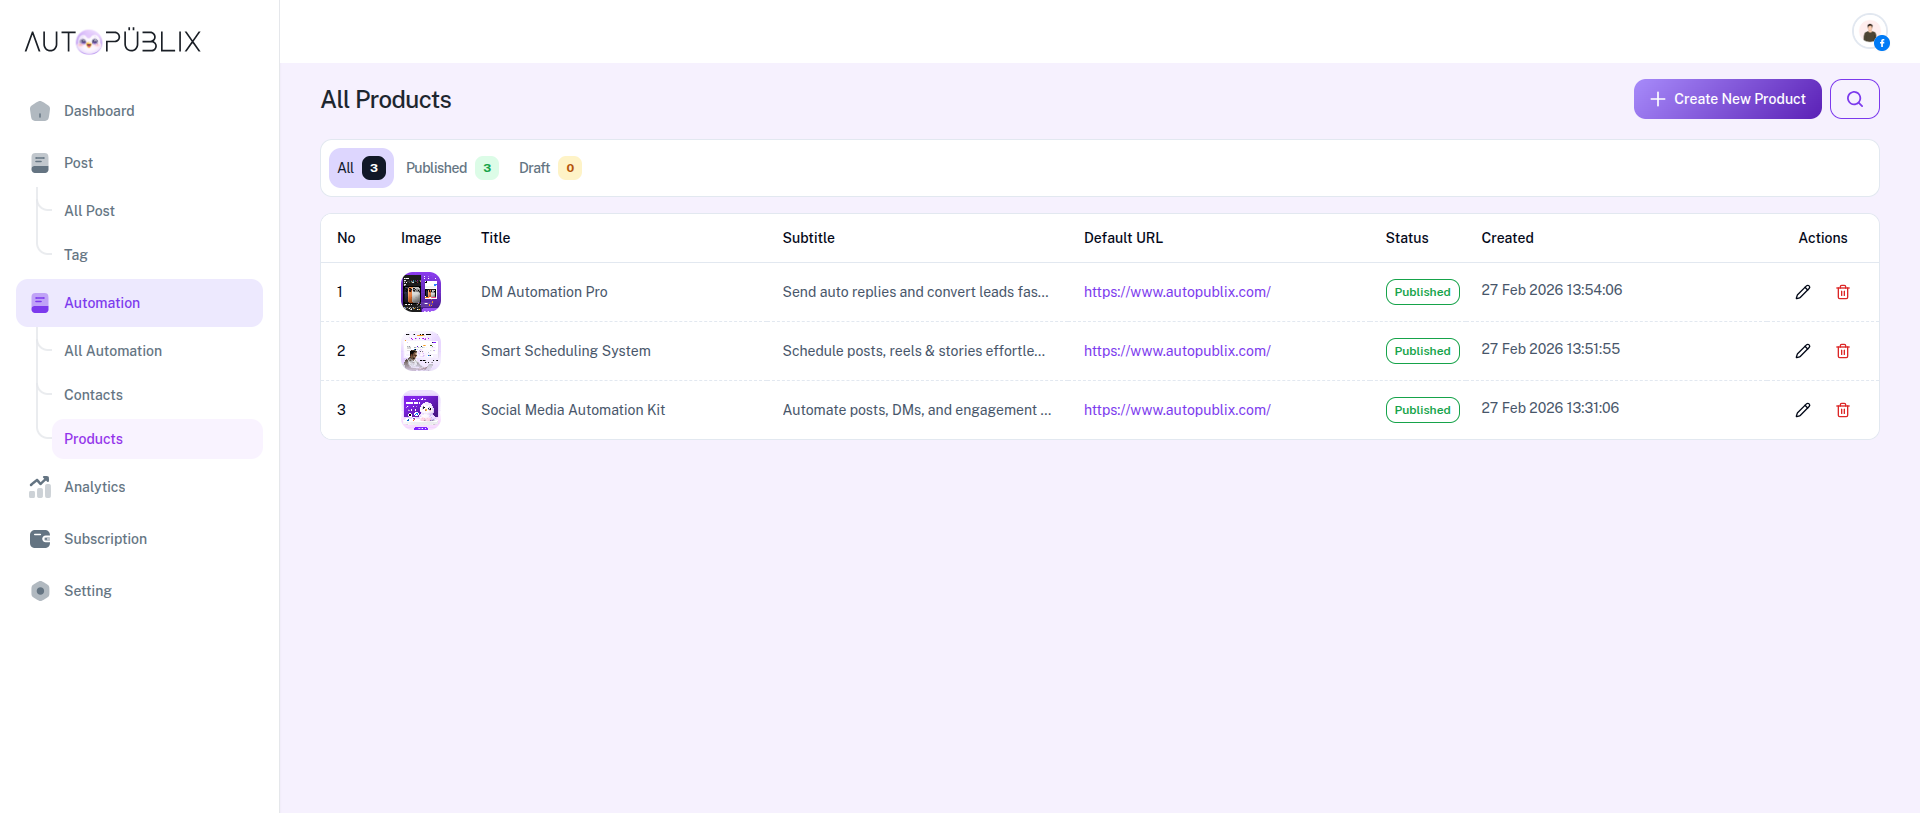1920x813 pixels.
Task: Open the Dashboard home icon
Action: pyautogui.click(x=40, y=111)
